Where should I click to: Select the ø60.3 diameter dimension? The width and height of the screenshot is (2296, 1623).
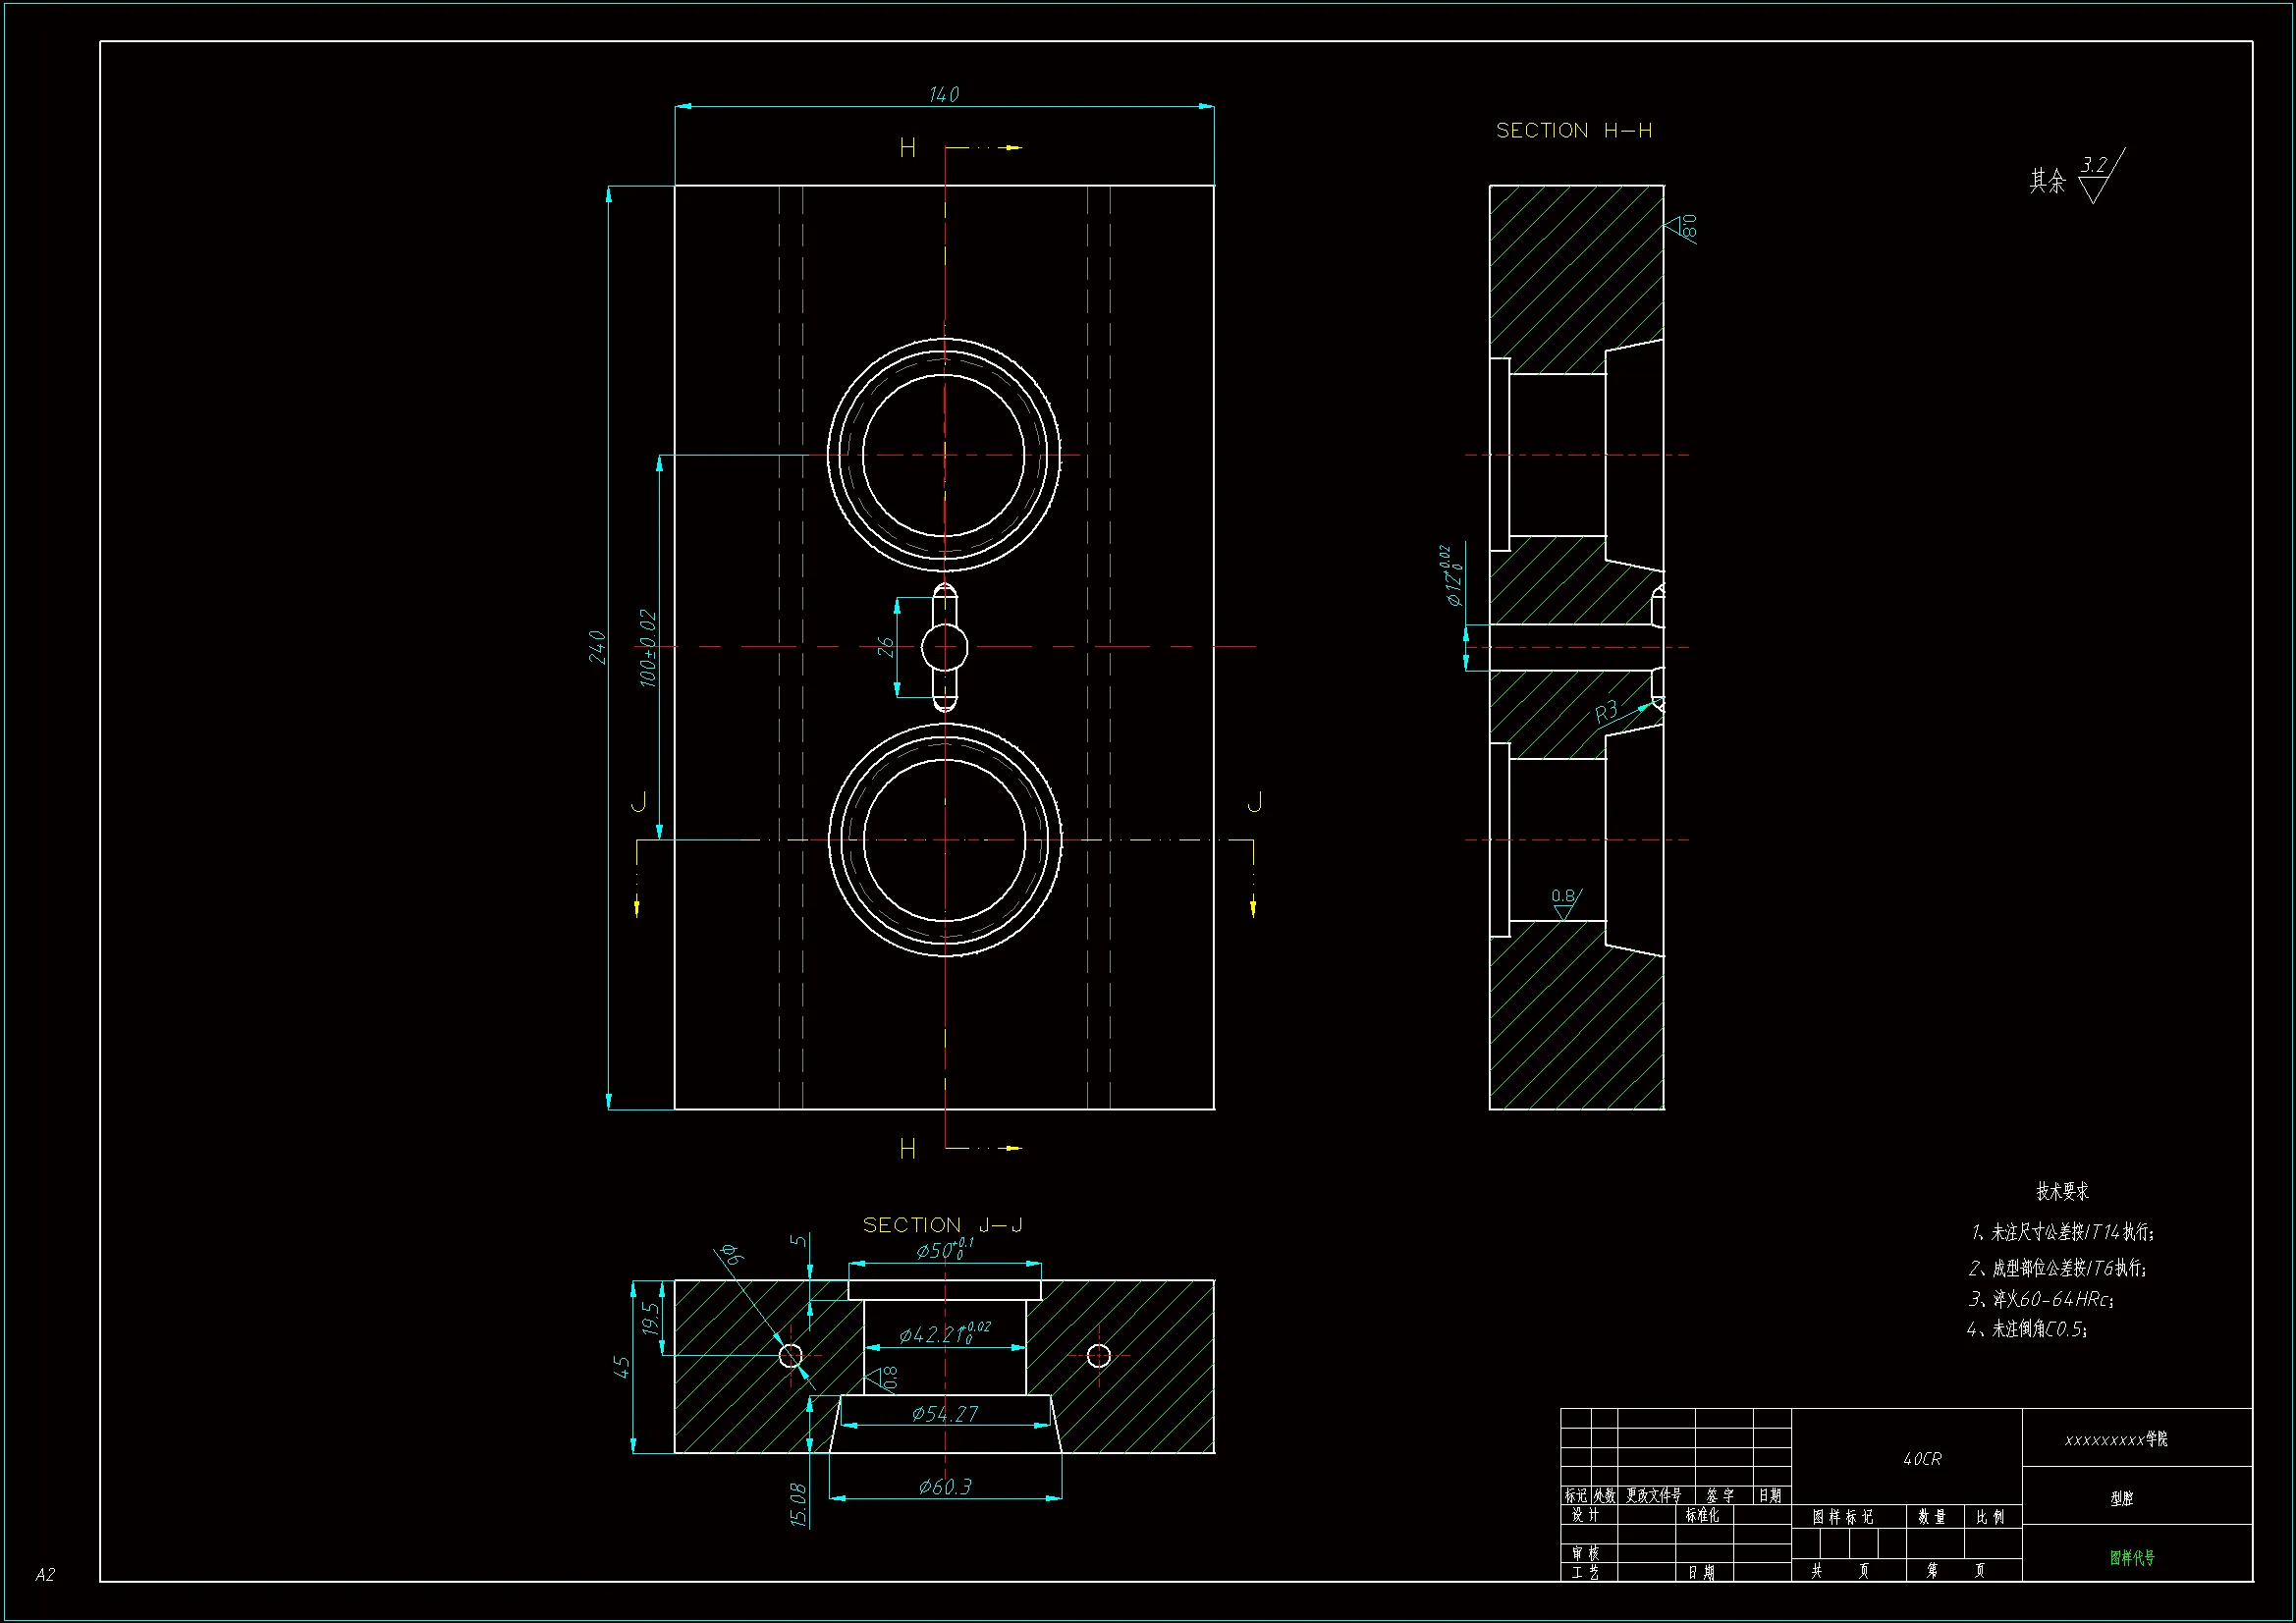(x=945, y=1487)
